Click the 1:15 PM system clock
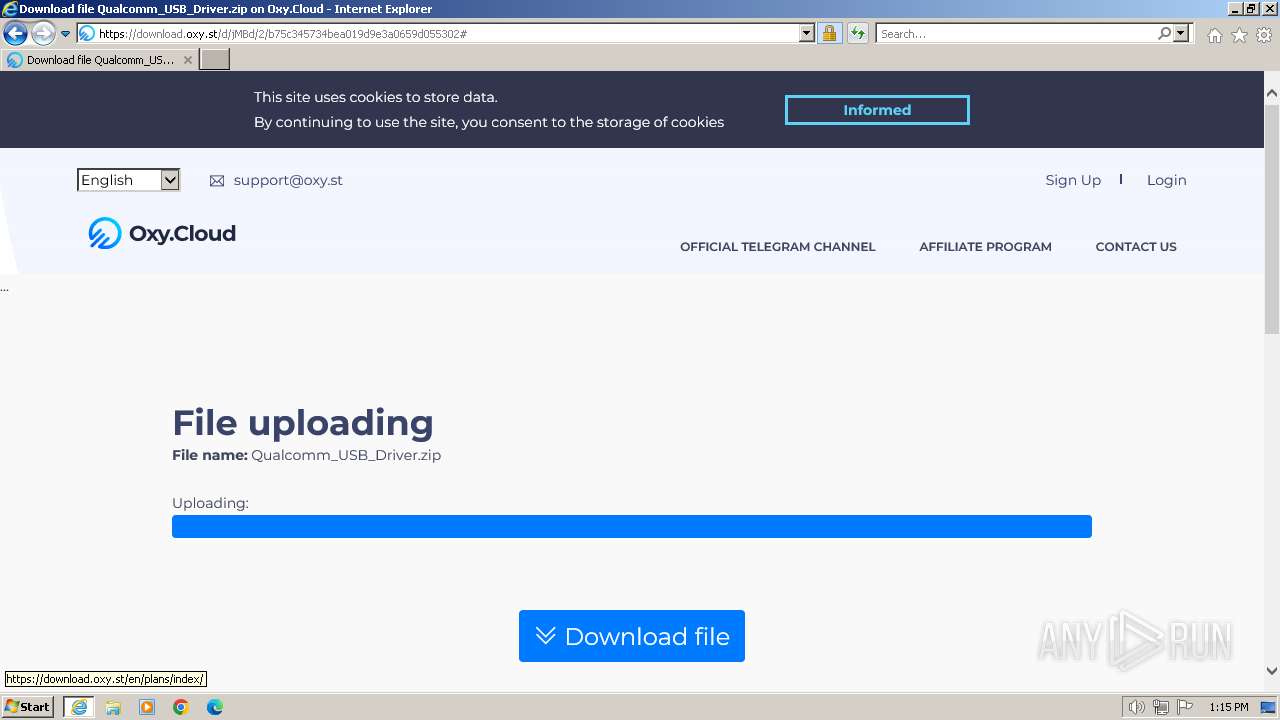Viewport: 1280px width, 720px height. (1228, 707)
